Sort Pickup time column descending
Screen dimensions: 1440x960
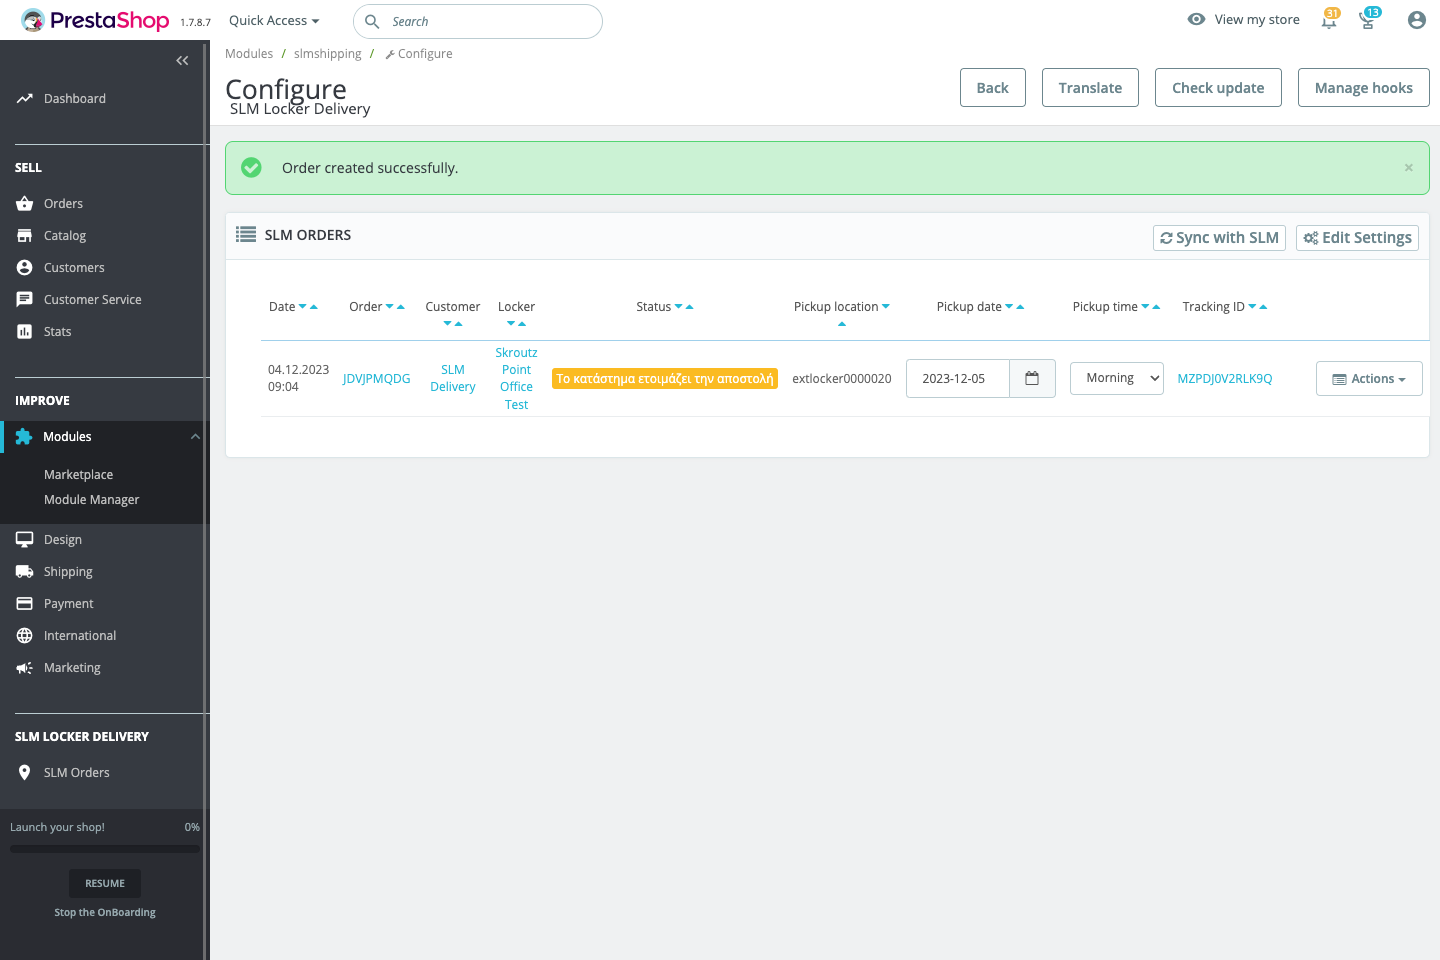pyautogui.click(x=1146, y=307)
